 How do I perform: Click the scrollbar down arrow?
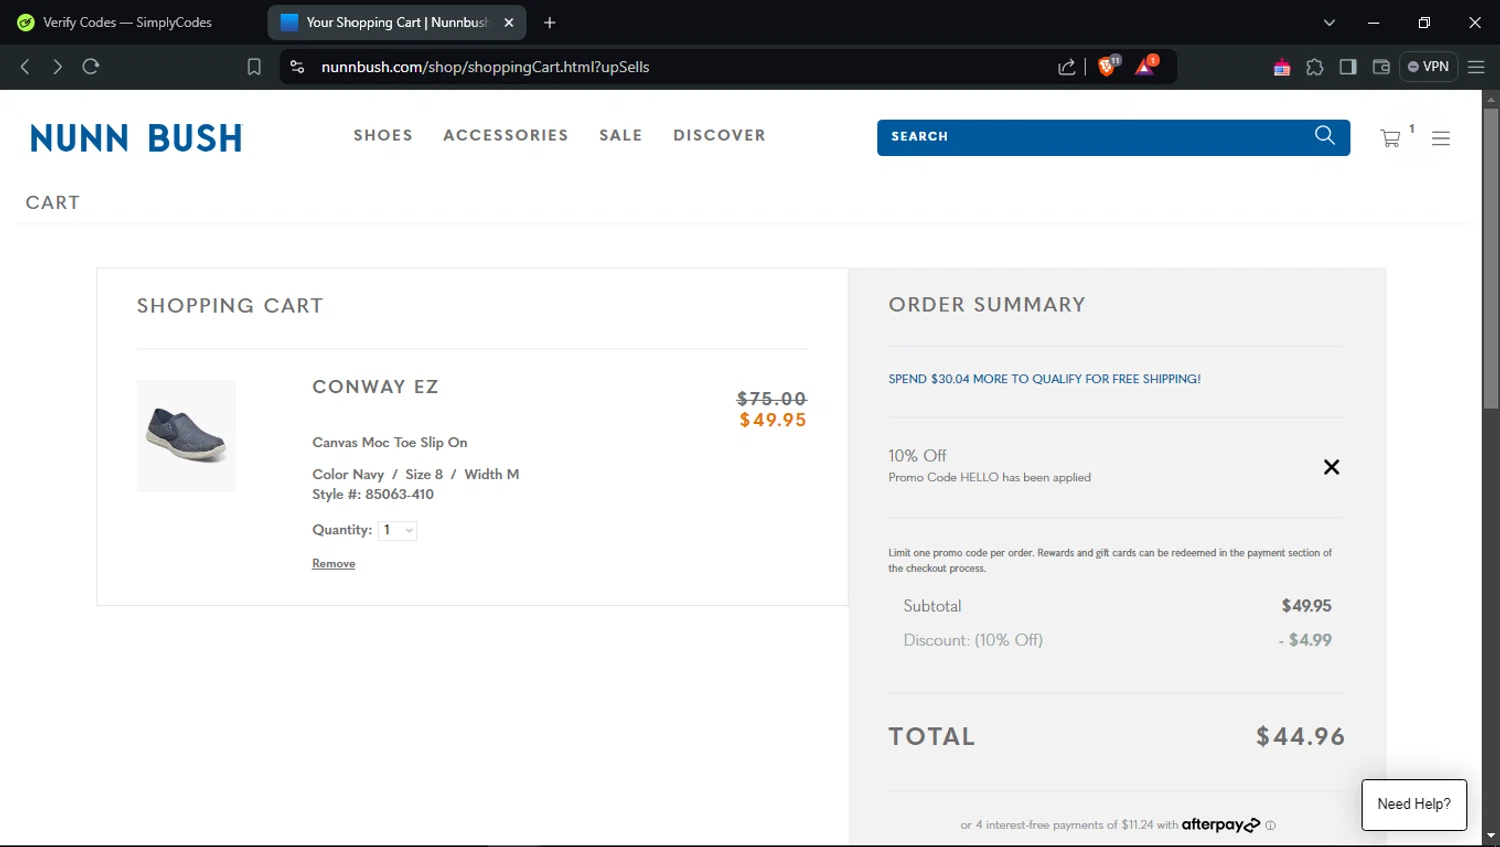(x=1491, y=836)
